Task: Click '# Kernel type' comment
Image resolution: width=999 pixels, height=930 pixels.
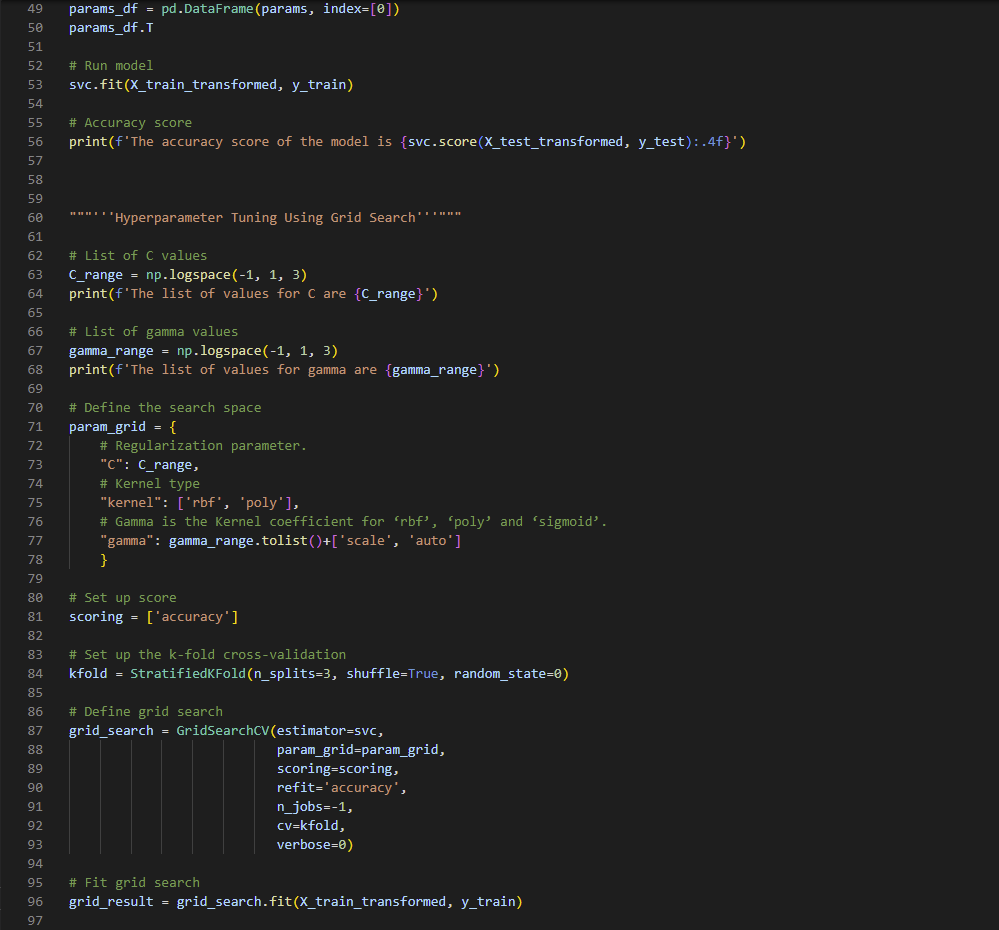Action: click(150, 483)
